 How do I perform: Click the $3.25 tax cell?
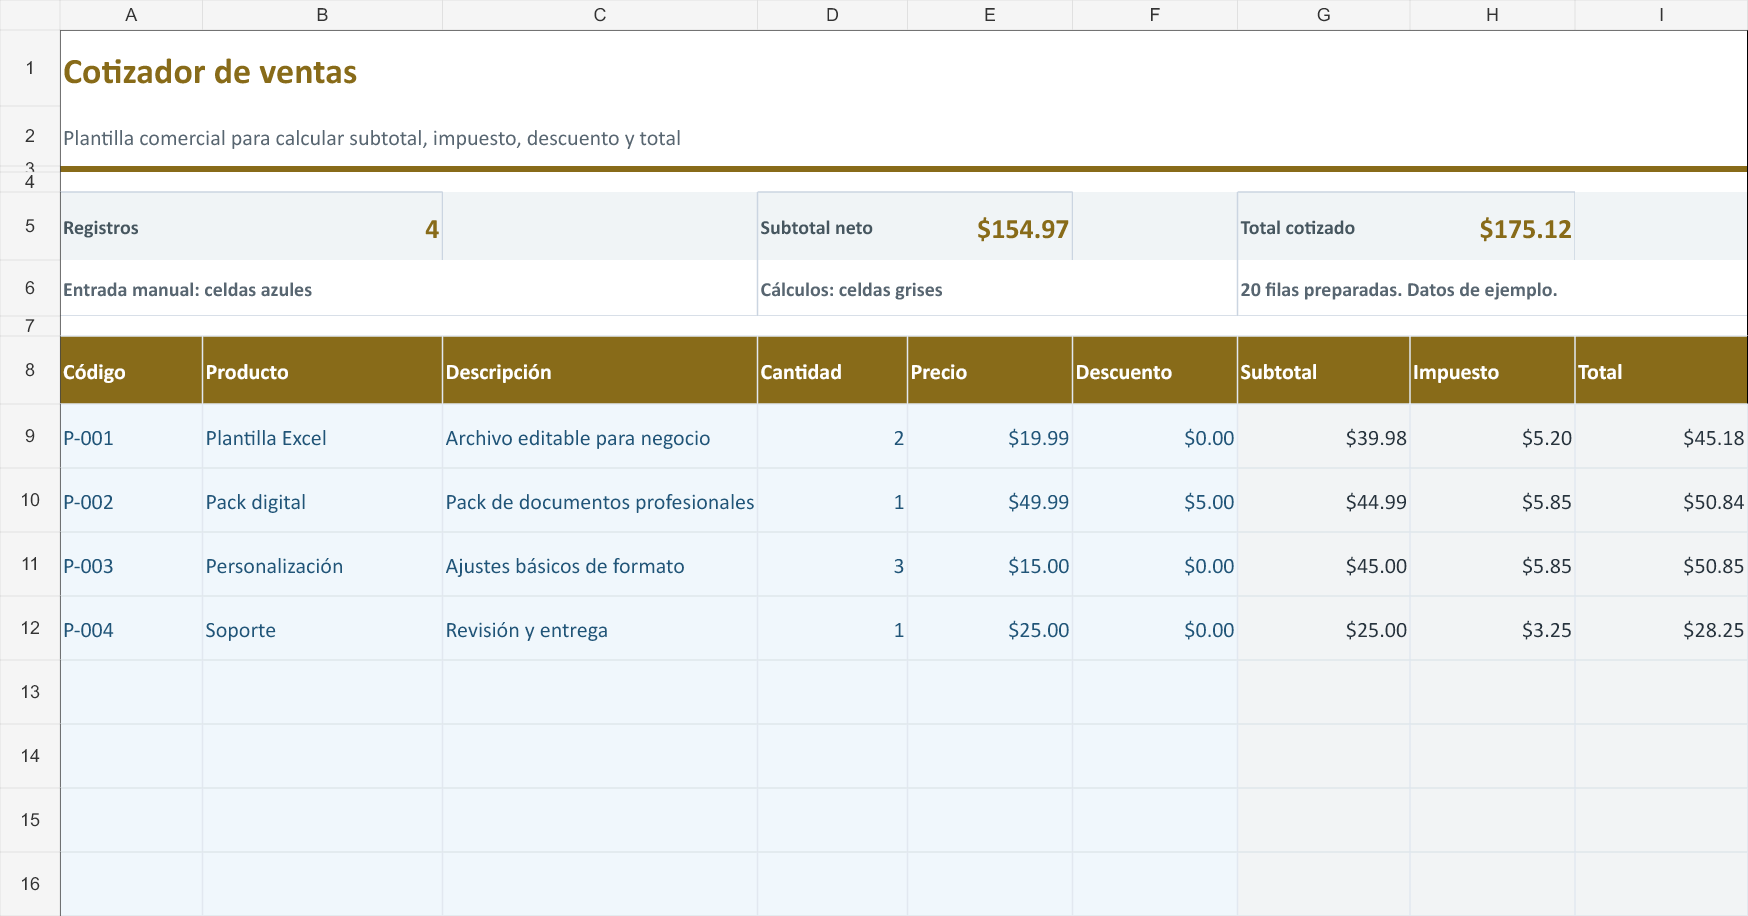[1492, 629]
